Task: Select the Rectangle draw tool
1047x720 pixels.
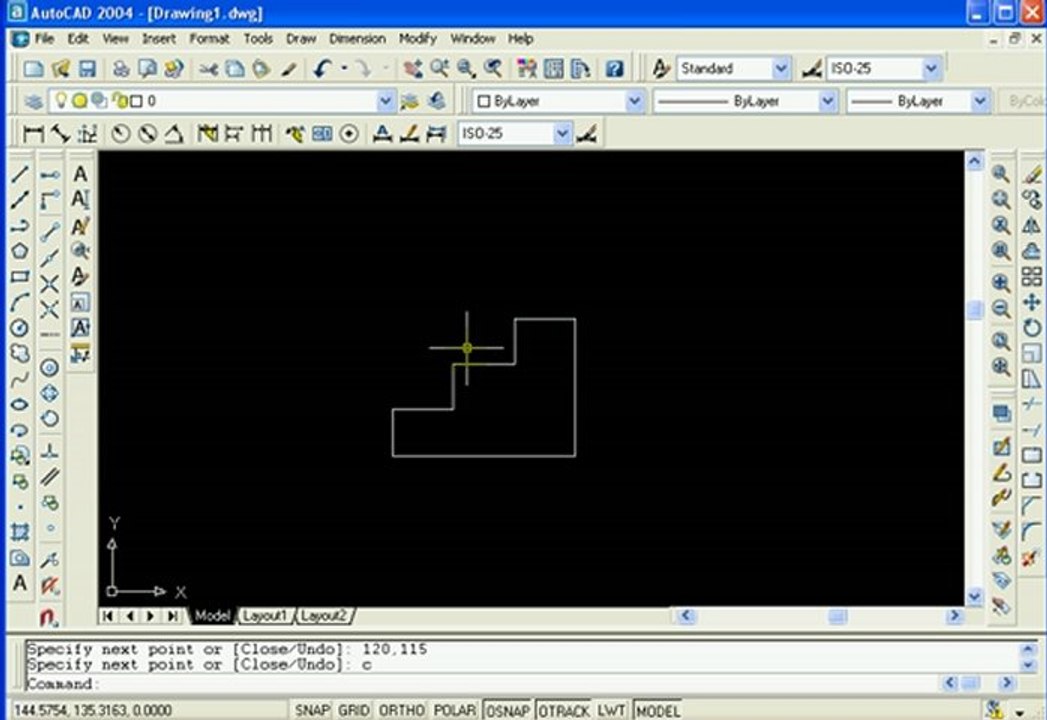Action: pyautogui.click(x=20, y=277)
